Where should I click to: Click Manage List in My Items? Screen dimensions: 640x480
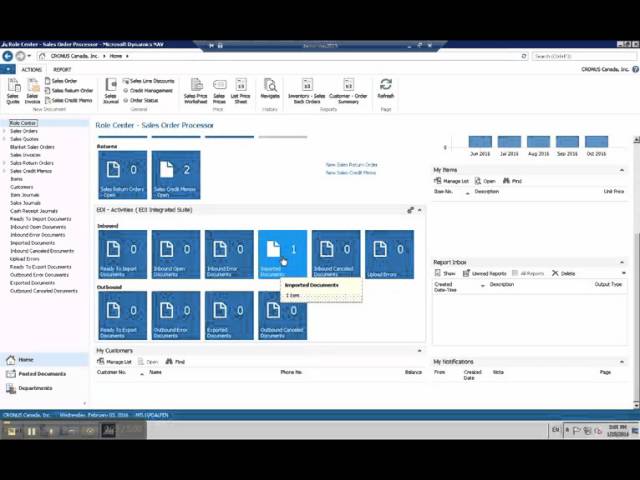coord(451,181)
